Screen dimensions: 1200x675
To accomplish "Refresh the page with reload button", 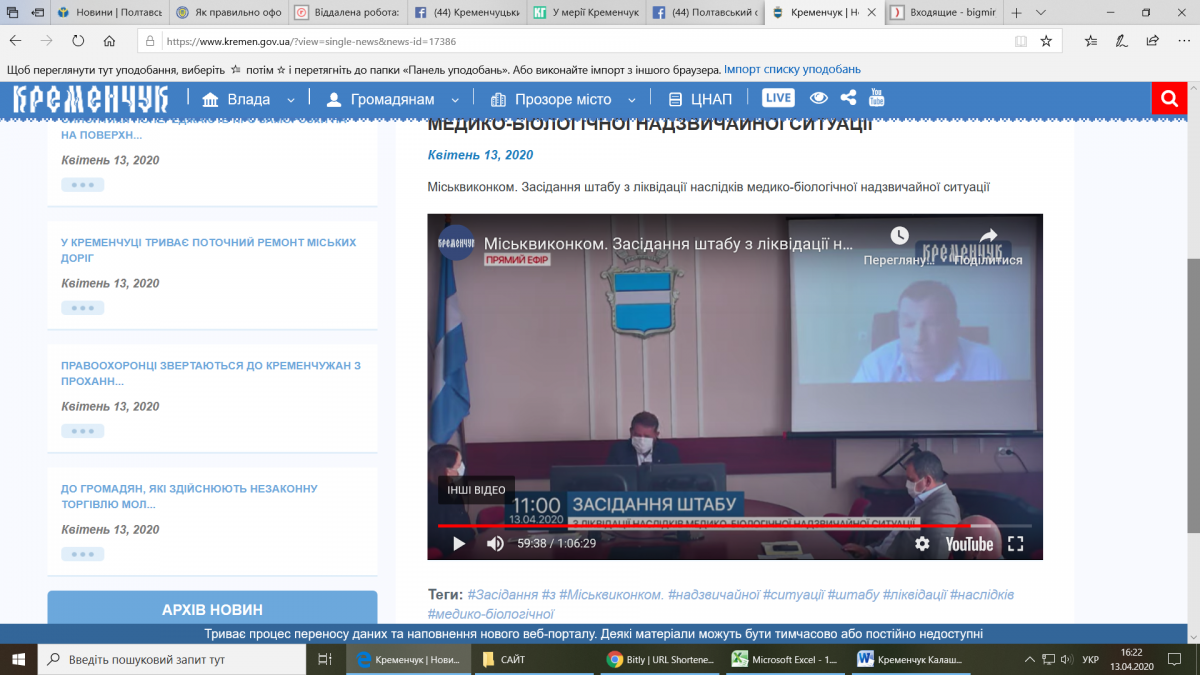I will point(78,41).
